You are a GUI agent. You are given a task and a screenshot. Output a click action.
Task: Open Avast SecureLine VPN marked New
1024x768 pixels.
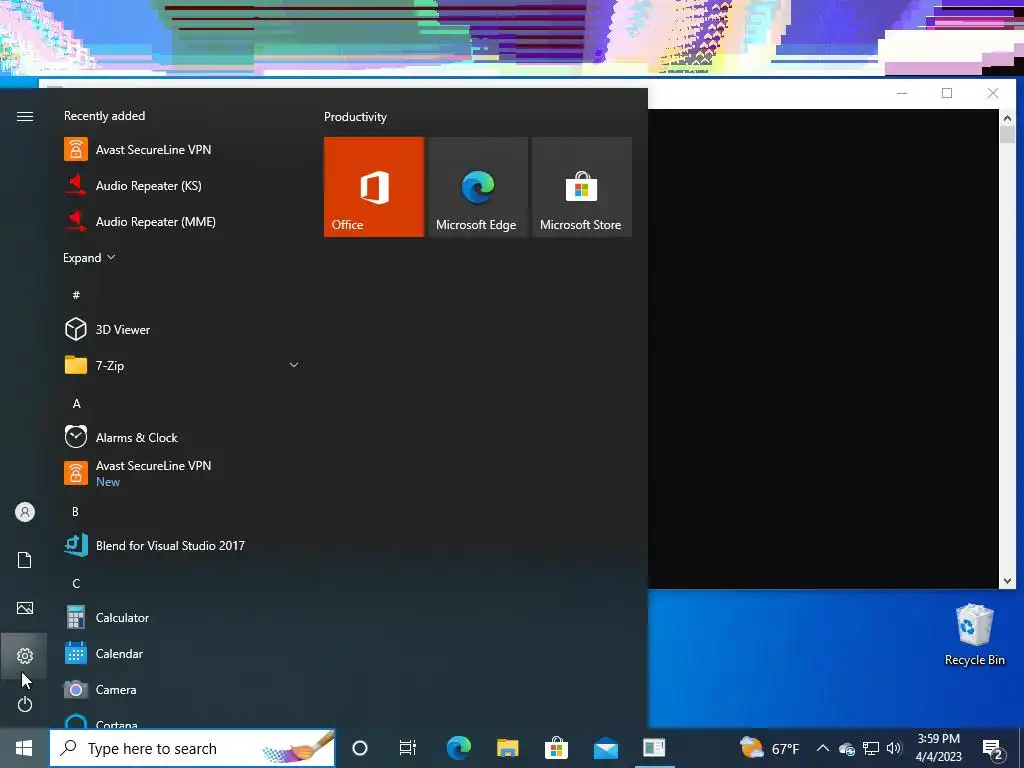pyautogui.click(x=183, y=473)
